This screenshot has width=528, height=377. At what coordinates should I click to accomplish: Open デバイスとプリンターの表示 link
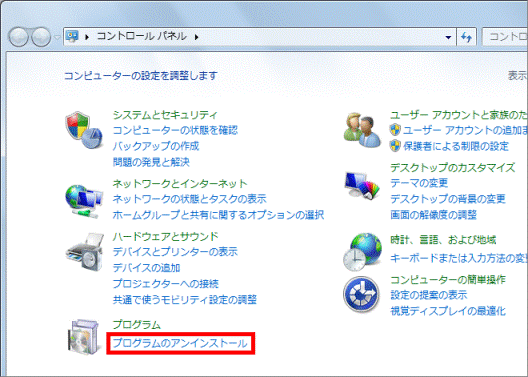click(175, 251)
